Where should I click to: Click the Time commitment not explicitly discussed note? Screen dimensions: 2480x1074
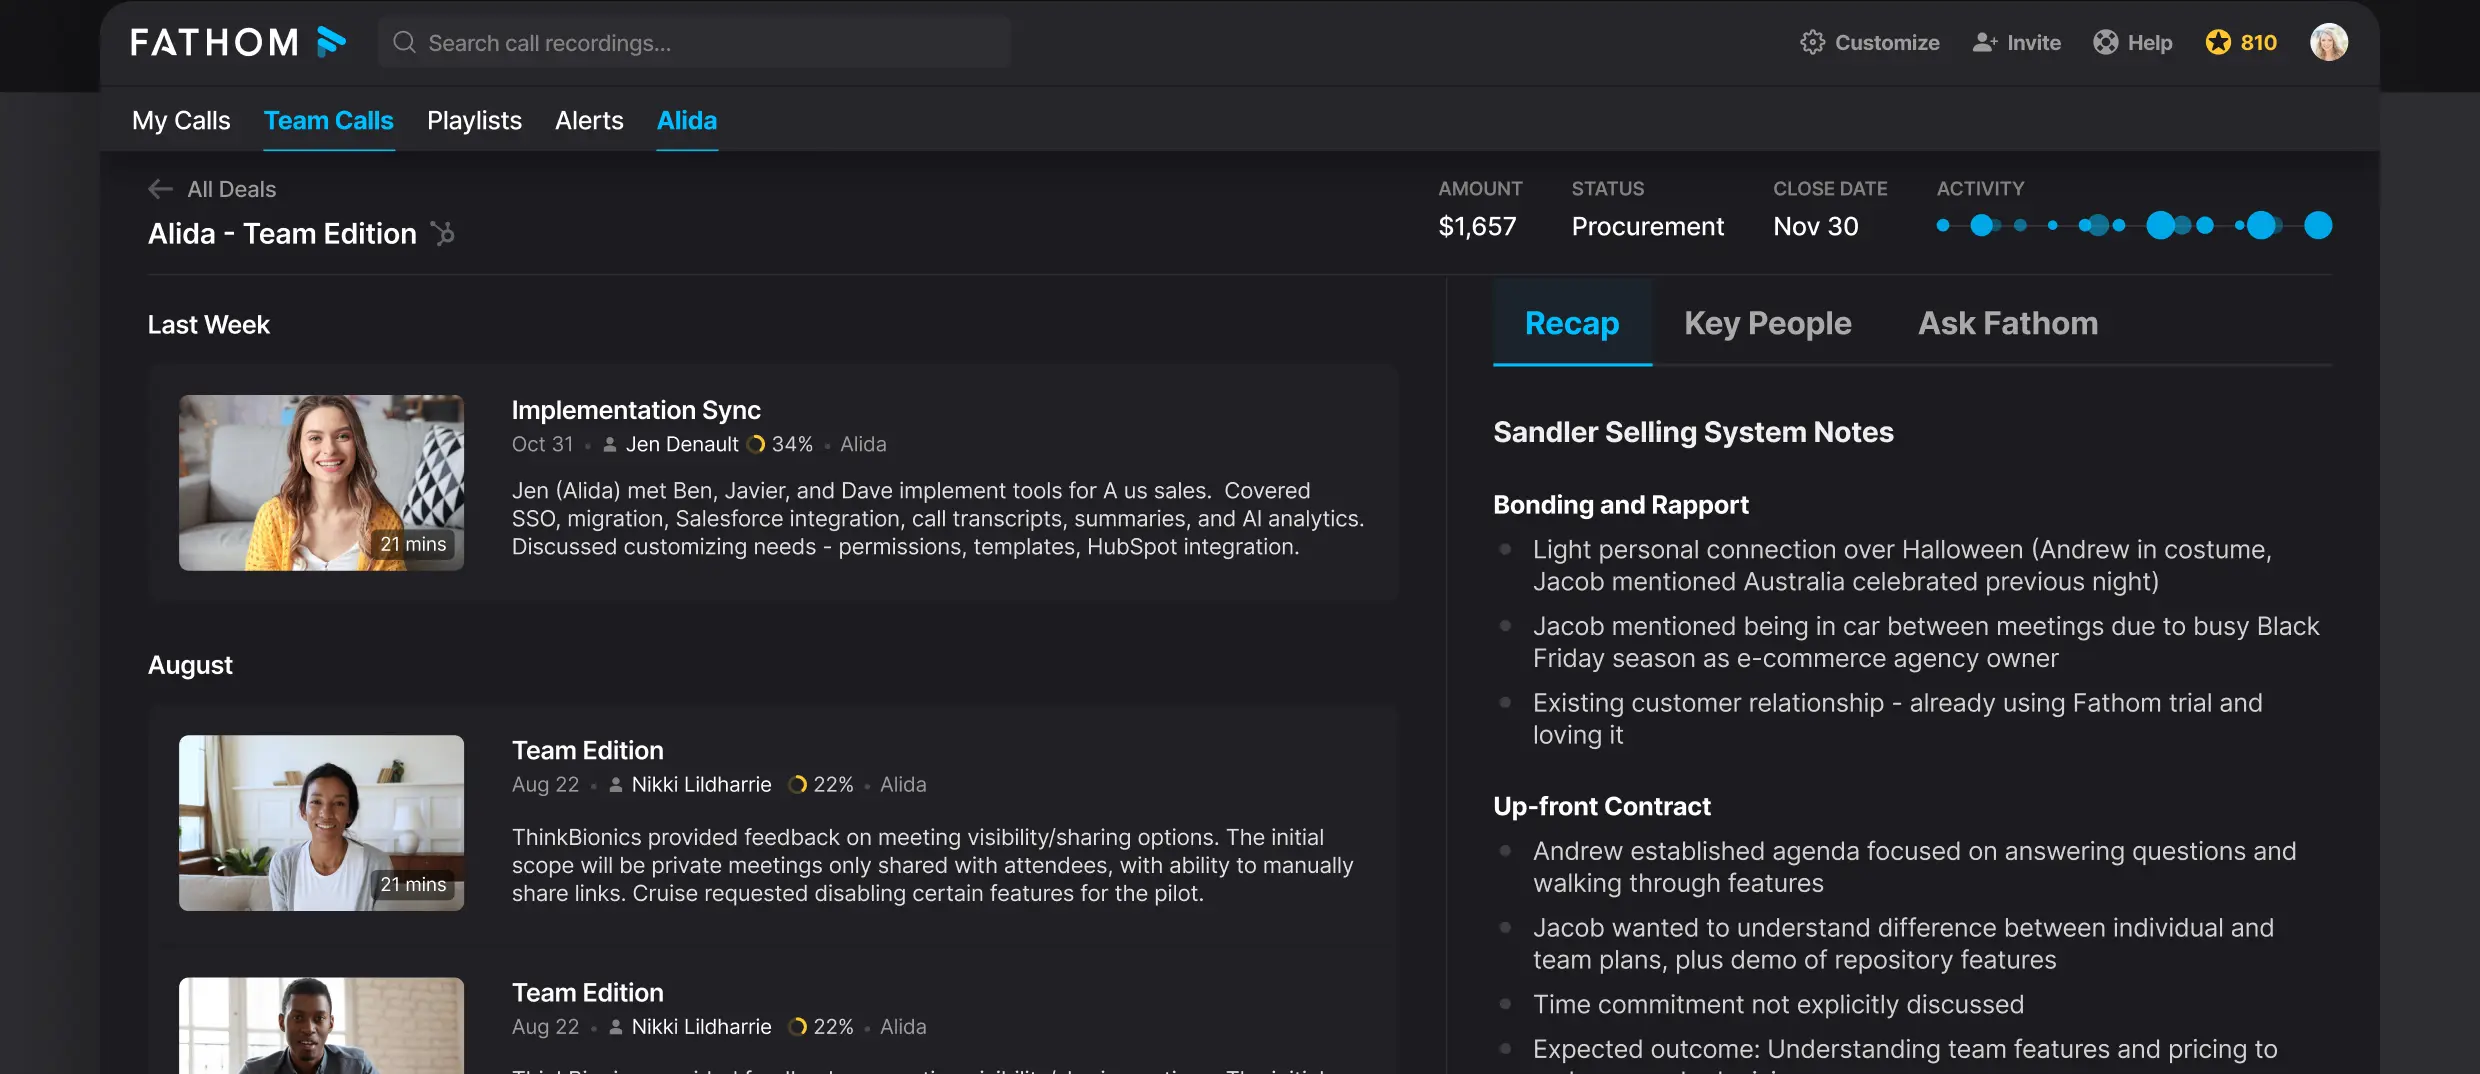(x=1778, y=1004)
